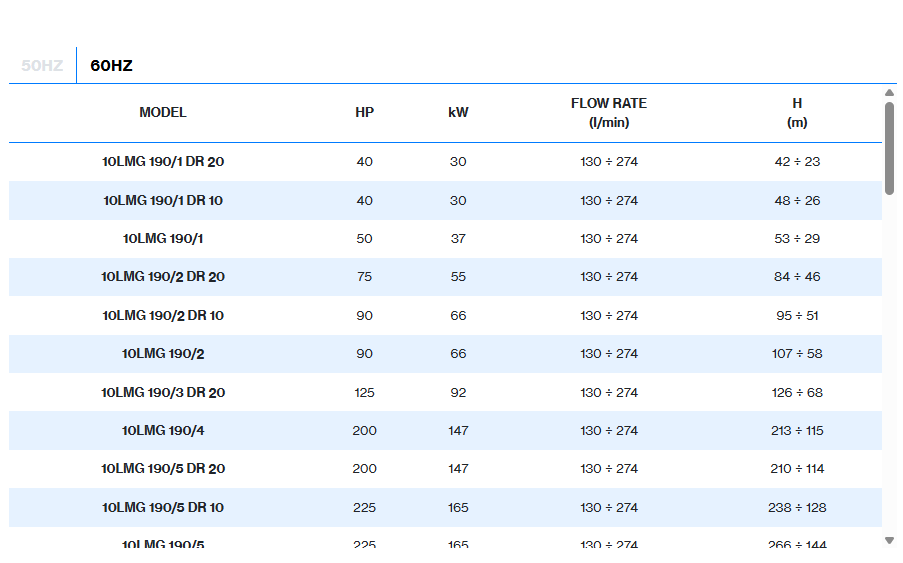Select model 10LMG 190/3 DR 20
The image size is (903, 563).
[163, 393]
